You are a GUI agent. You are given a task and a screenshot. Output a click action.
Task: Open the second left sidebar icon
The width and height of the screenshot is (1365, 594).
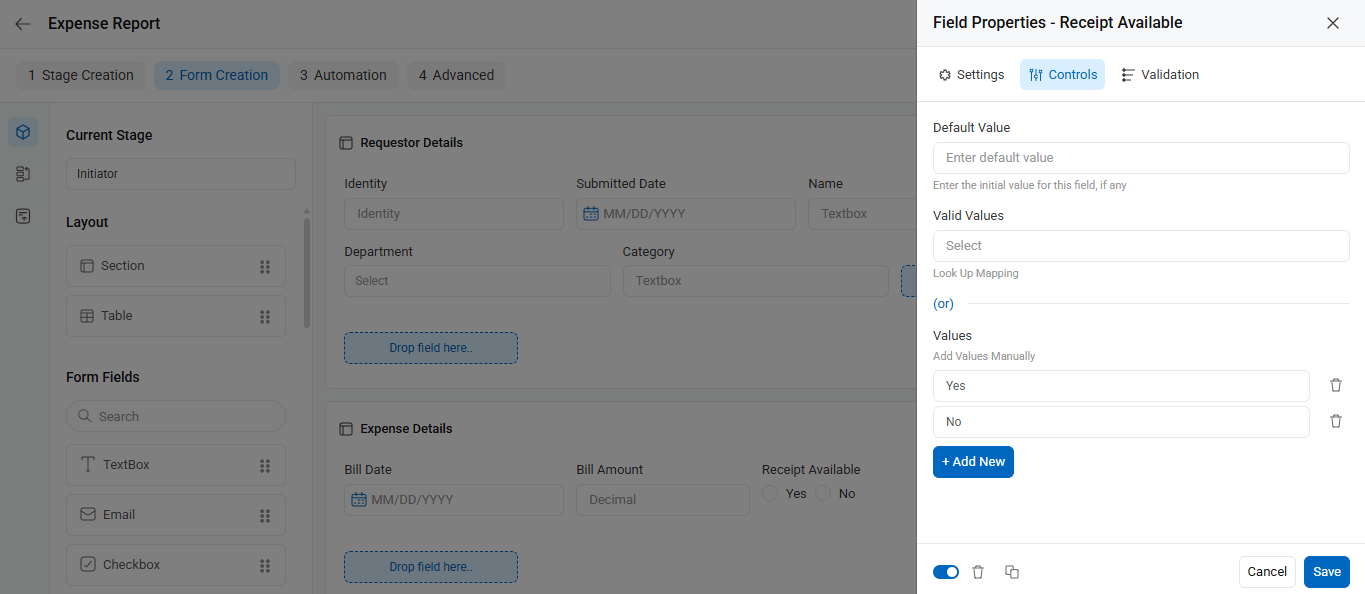click(x=23, y=174)
